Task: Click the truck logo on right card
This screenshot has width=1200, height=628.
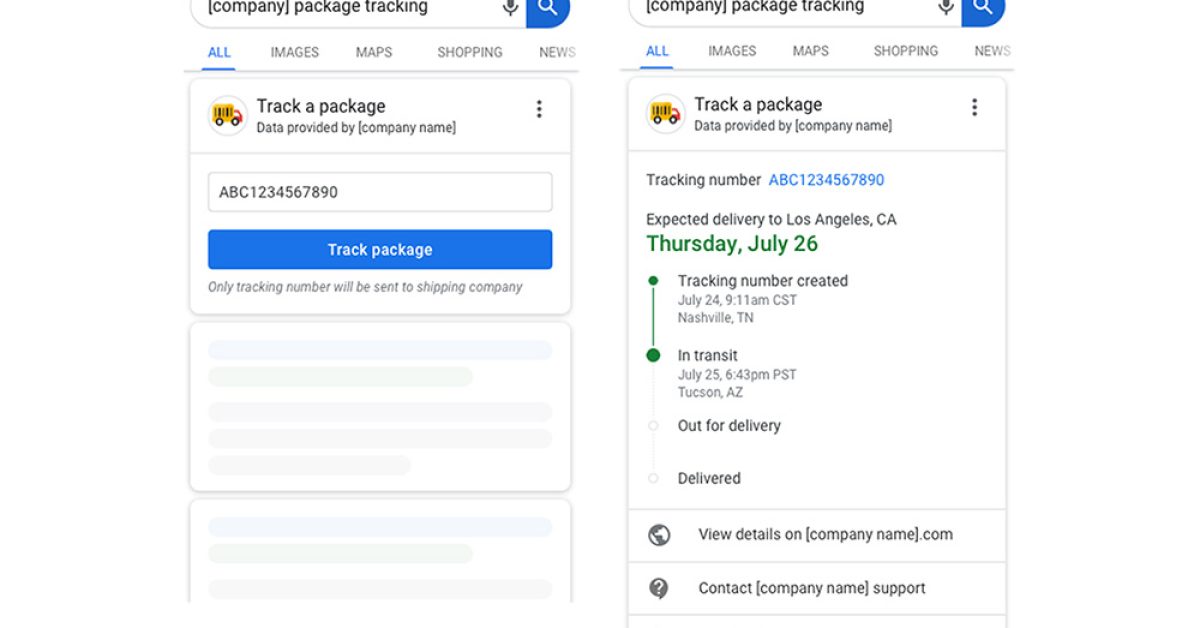Action: pyautogui.click(x=666, y=114)
